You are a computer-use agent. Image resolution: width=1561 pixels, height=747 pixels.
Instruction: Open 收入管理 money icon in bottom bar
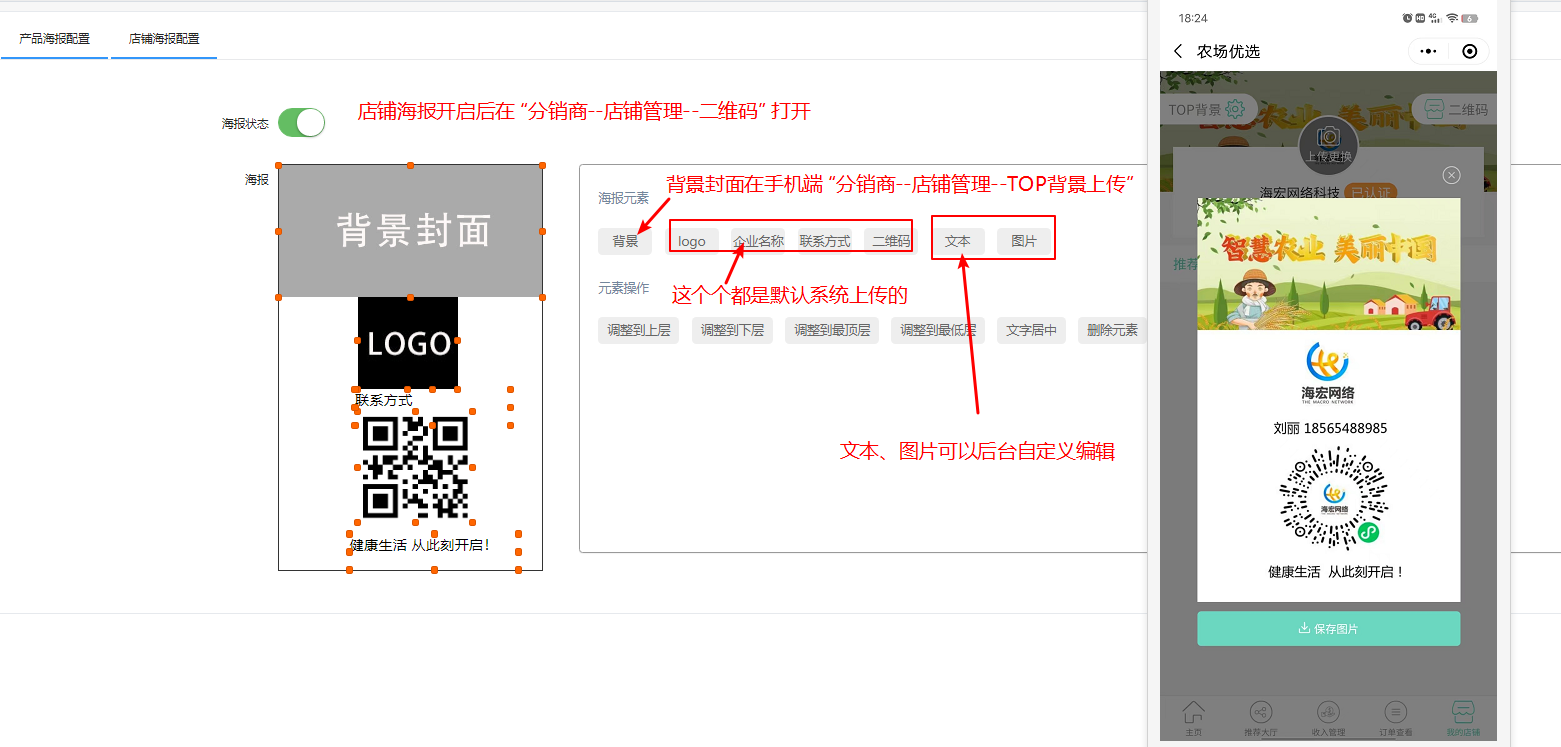tap(1328, 711)
